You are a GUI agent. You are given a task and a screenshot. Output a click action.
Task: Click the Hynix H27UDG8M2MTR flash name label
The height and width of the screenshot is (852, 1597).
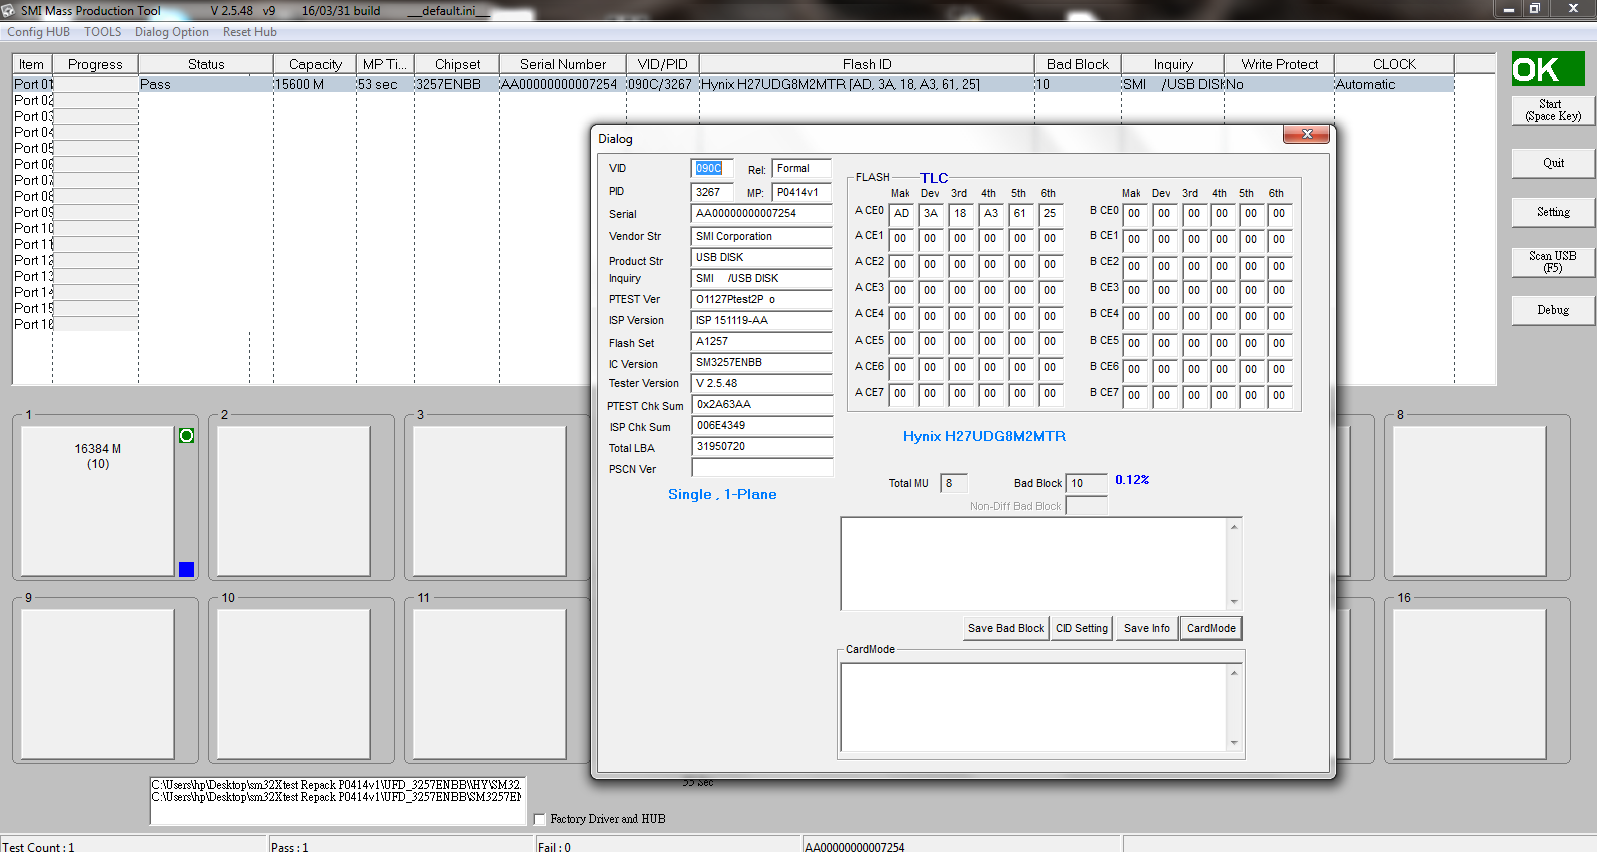[x=984, y=436]
